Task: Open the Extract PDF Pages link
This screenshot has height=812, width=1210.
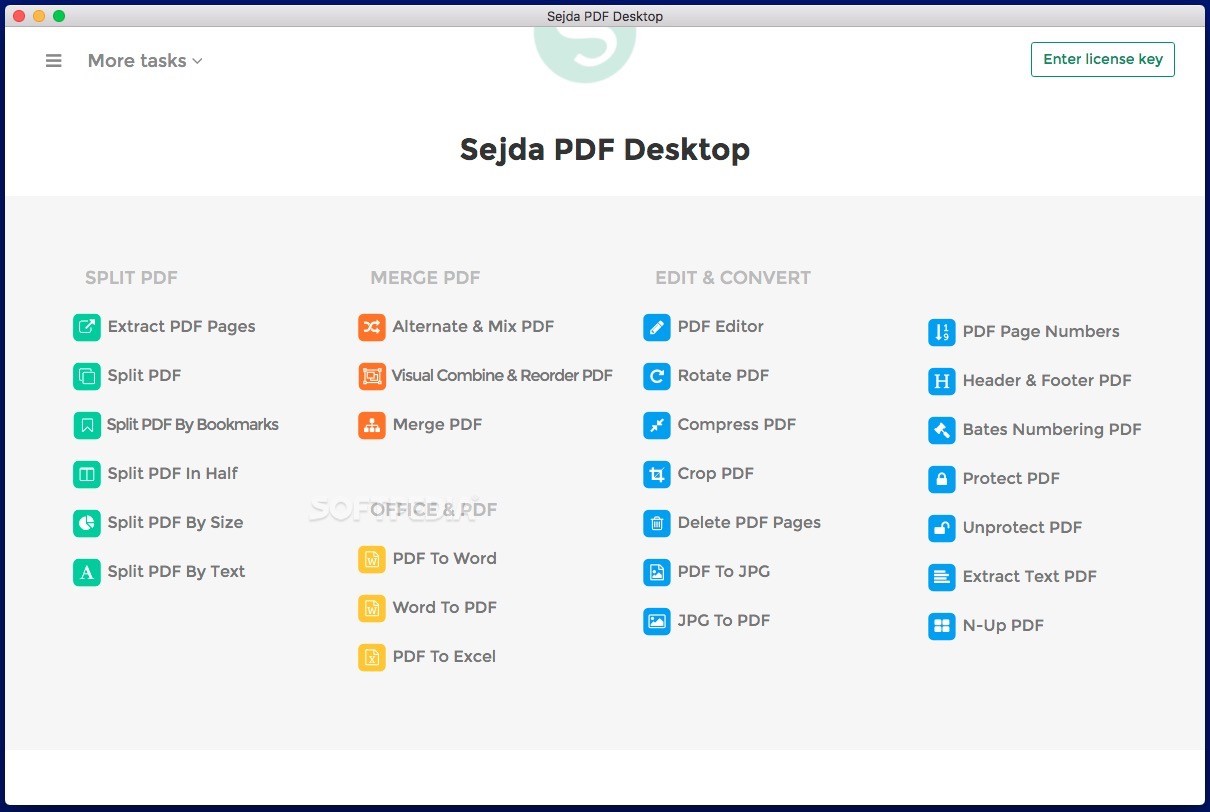Action: coord(181,327)
